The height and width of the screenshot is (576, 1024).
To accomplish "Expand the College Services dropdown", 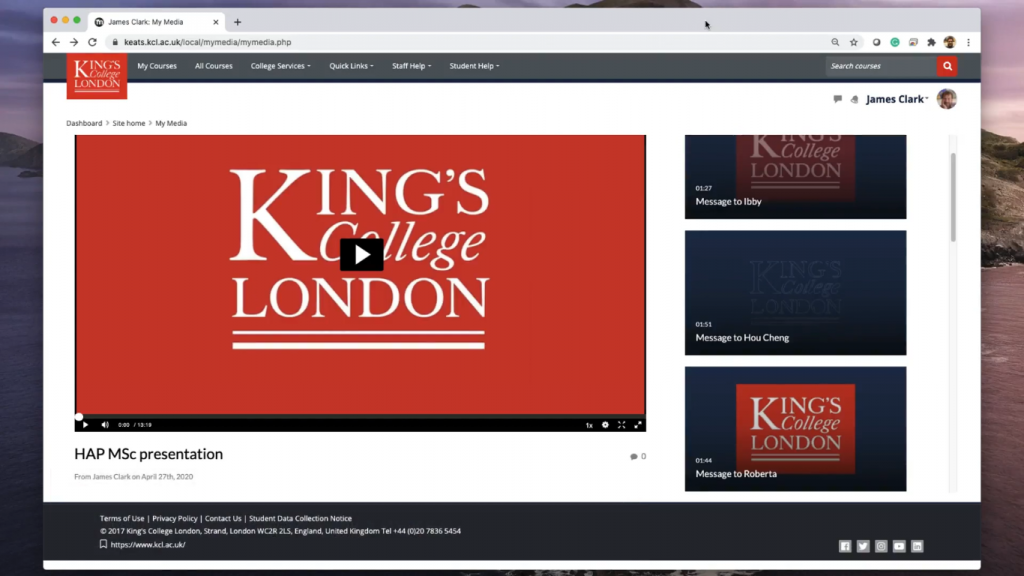I will point(281,66).
